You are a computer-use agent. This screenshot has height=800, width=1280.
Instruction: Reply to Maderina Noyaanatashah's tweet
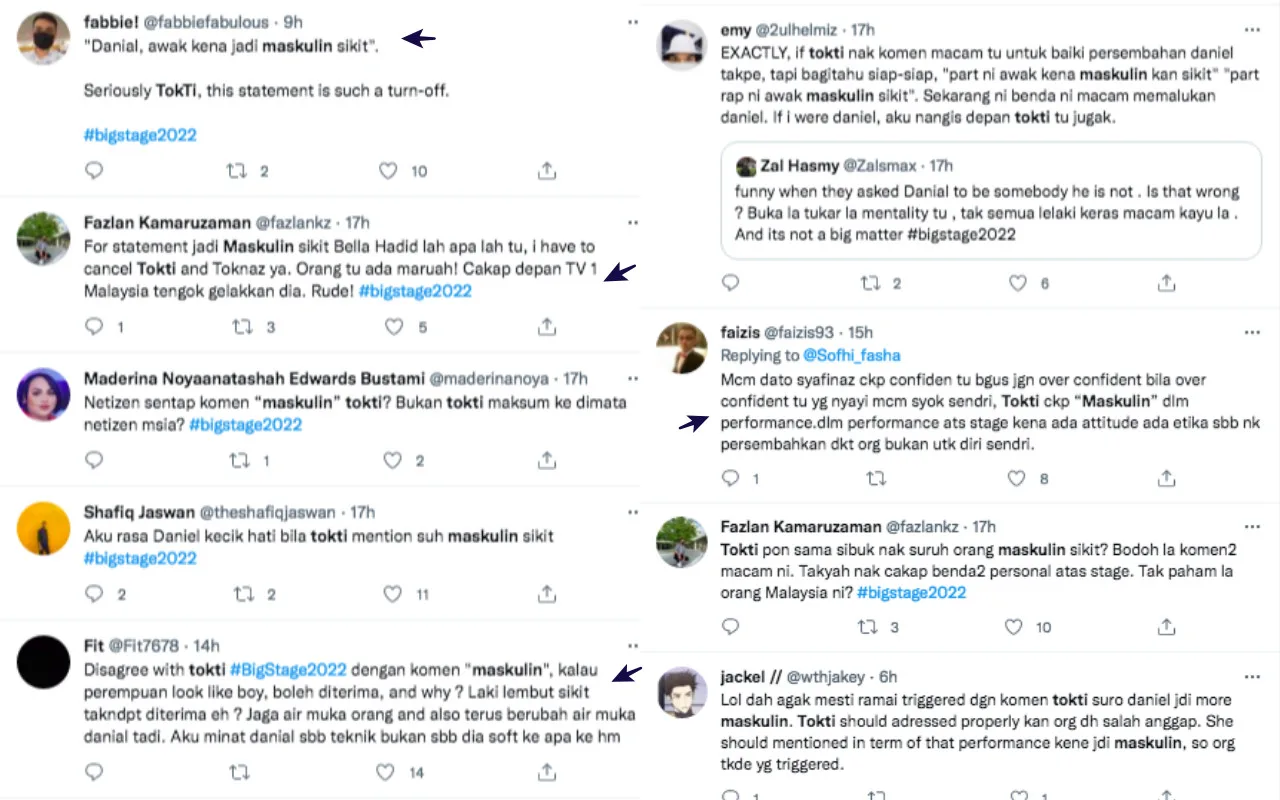[94, 460]
